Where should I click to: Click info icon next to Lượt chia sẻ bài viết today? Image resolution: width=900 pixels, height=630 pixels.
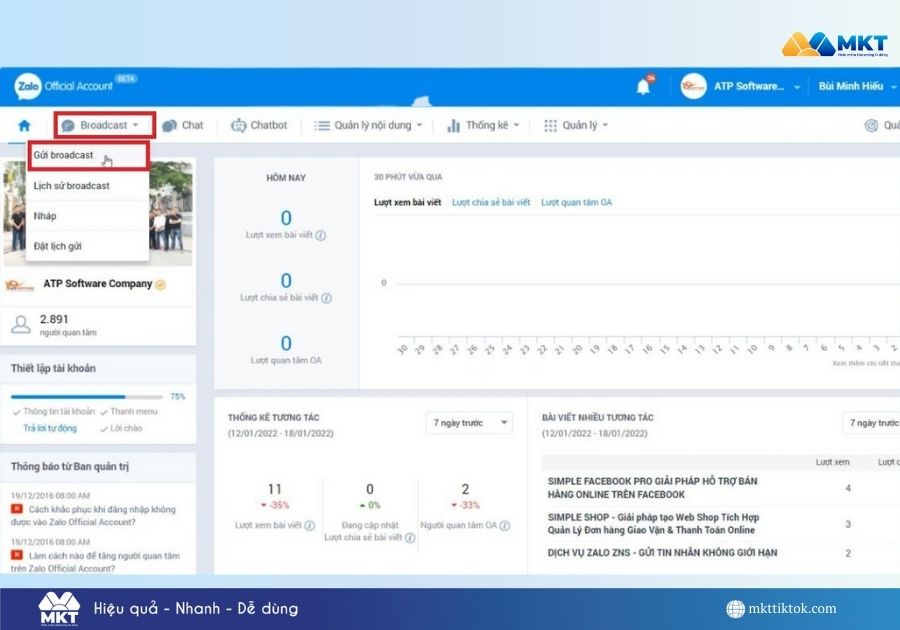coord(326,298)
